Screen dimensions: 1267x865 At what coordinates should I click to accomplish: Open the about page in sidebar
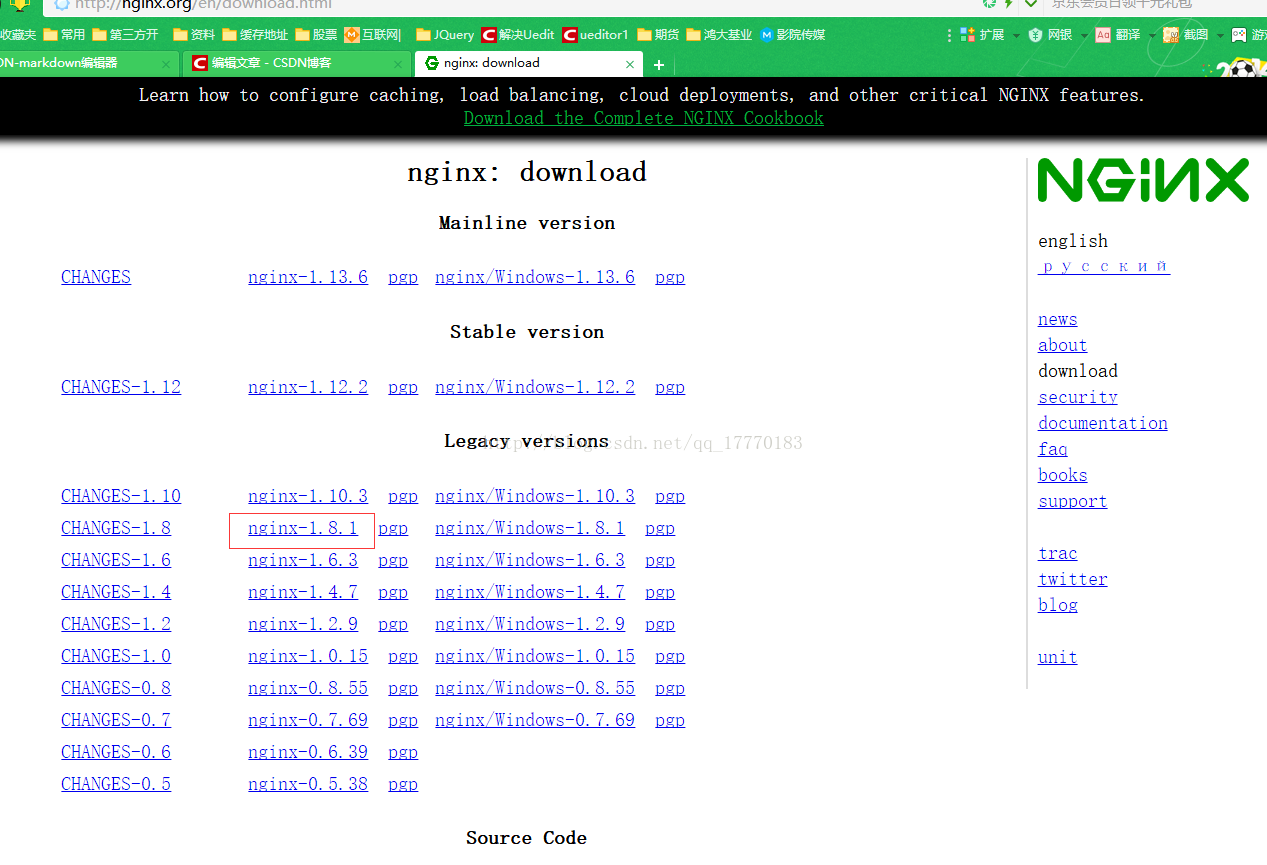point(1062,345)
